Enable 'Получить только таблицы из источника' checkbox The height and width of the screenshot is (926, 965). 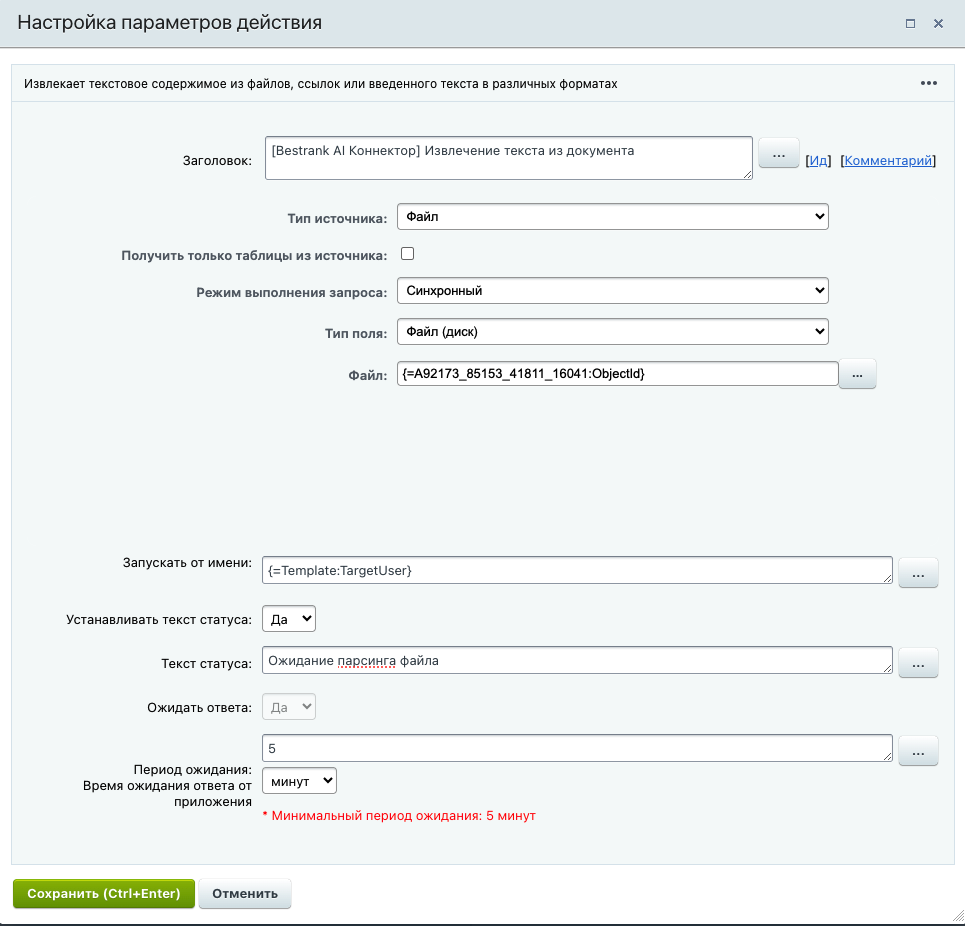407,254
